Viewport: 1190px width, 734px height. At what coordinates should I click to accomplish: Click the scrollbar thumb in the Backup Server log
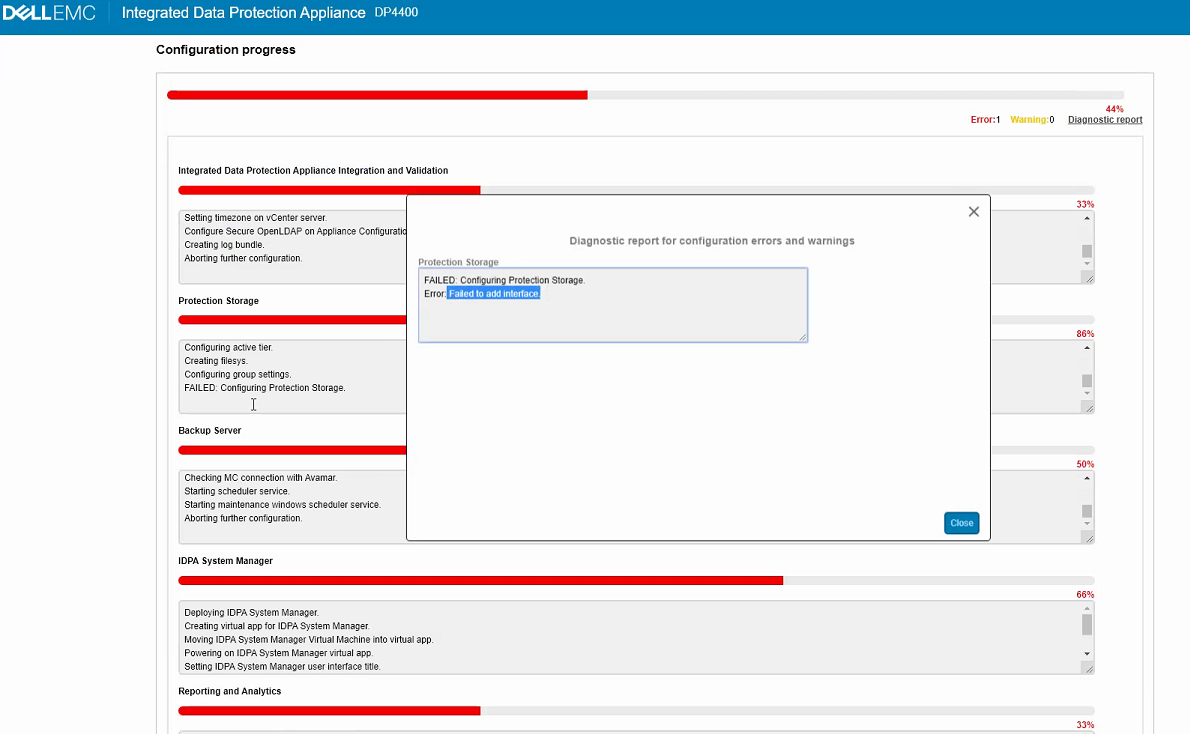pos(1087,511)
